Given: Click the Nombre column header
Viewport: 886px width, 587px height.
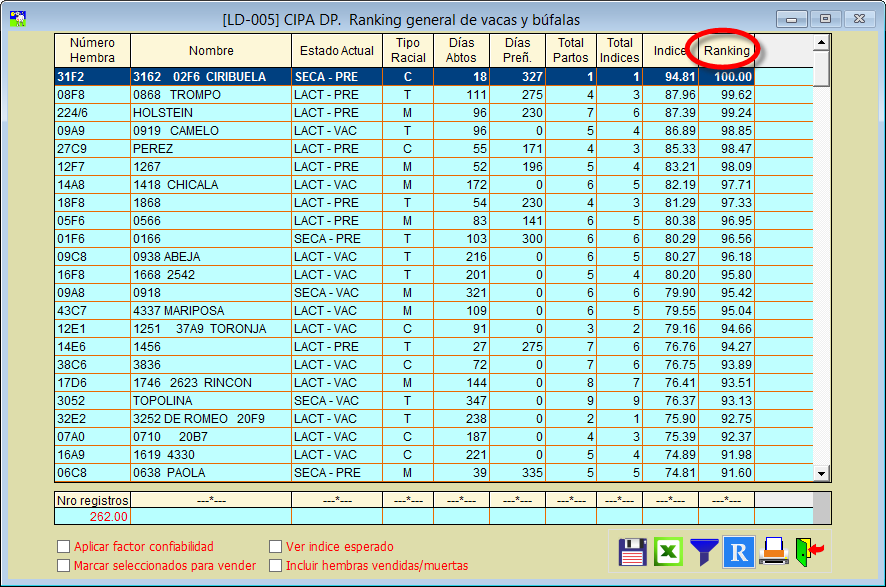Looking at the screenshot, I should click(210, 50).
